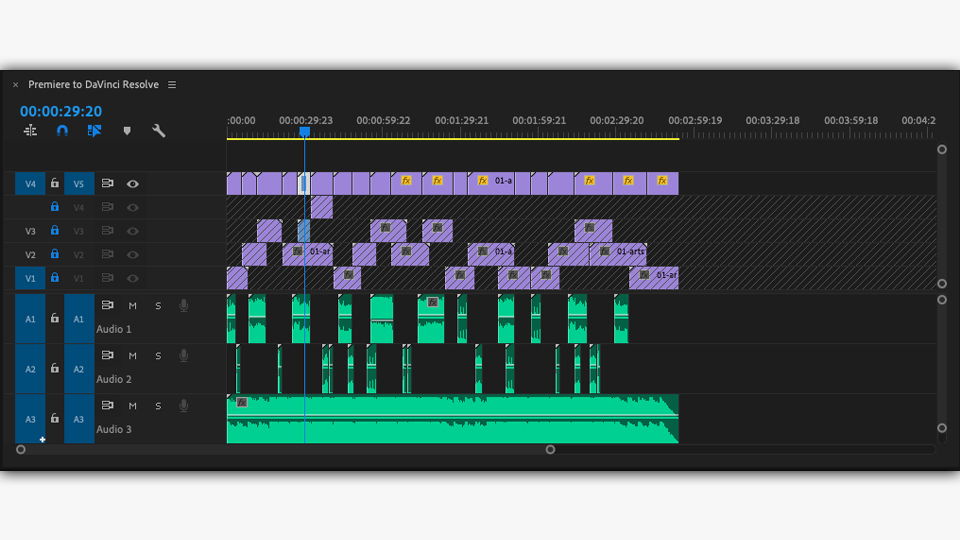The width and height of the screenshot is (960, 540).
Task: Solo Audio 3 with S button
Action: (158, 406)
